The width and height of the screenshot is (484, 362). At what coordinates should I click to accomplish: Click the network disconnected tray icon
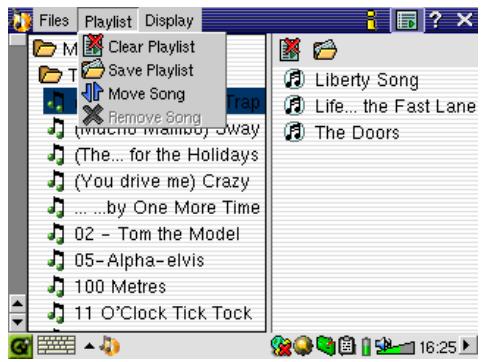coord(281,346)
